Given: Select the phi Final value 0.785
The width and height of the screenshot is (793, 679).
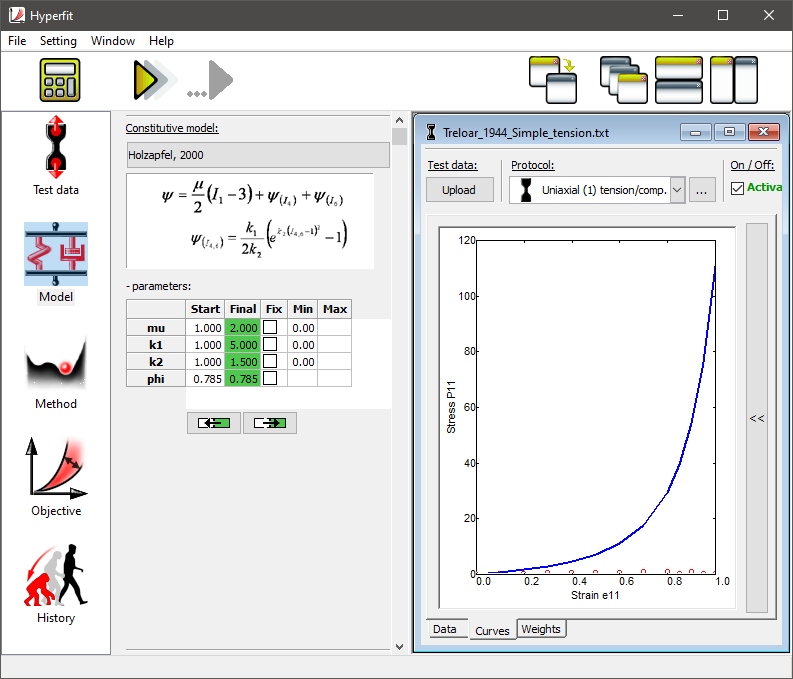Looking at the screenshot, I should click(243, 379).
